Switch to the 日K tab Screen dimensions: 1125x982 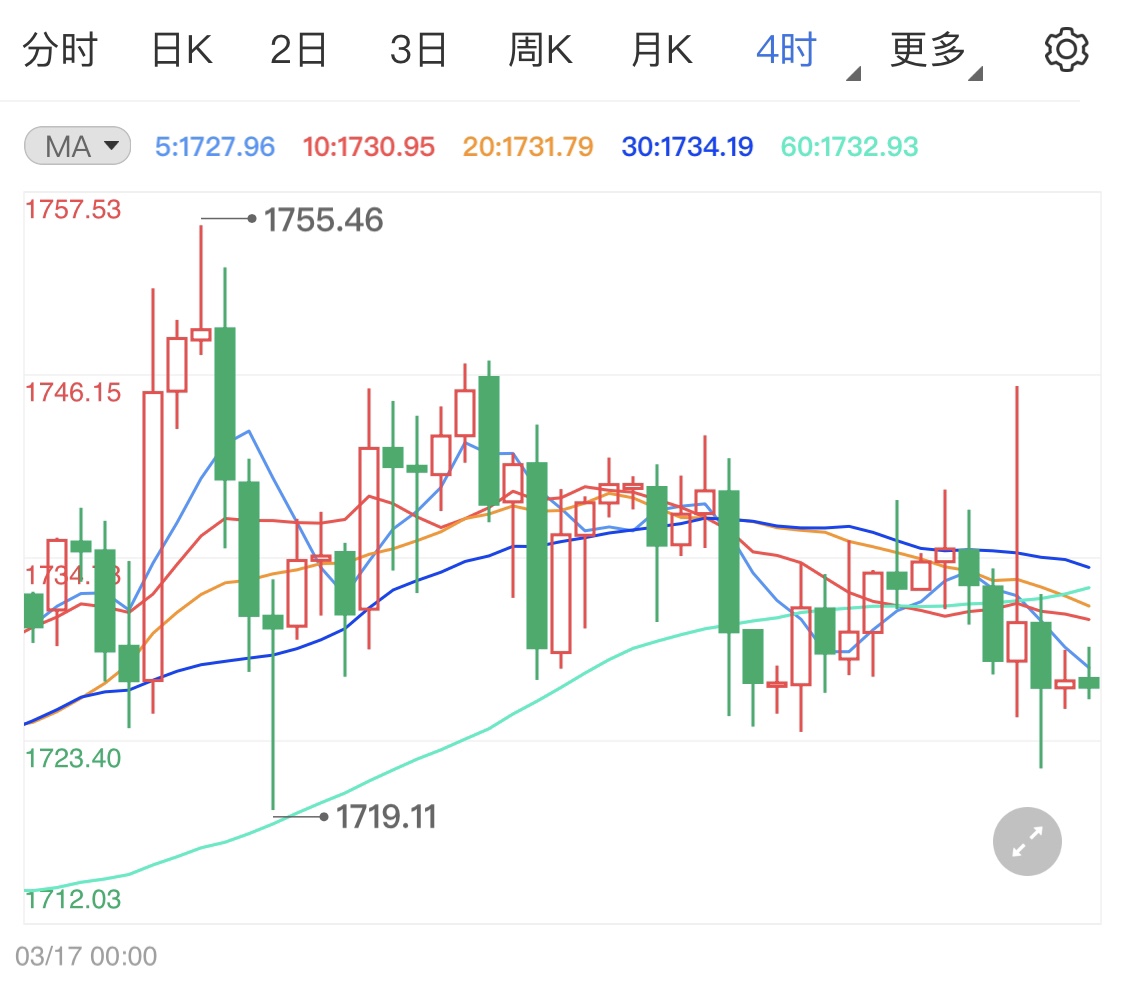pos(182,50)
